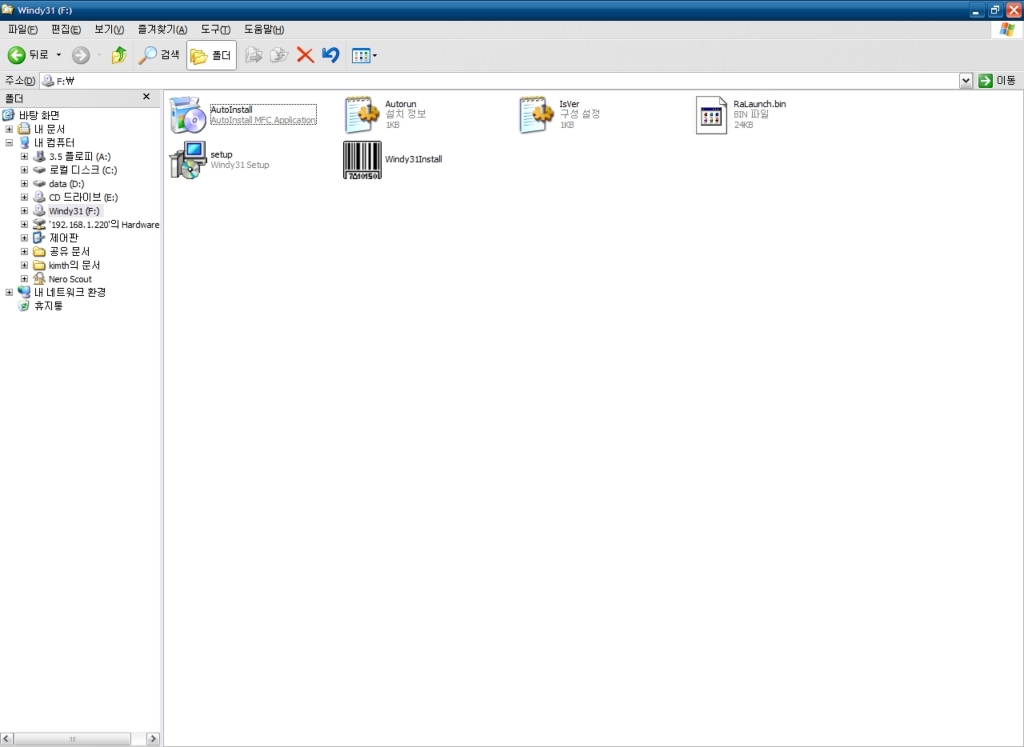Screen dimensions: 1024x747
Task: Expand the 제어판 tree node
Action: pyautogui.click(x=24, y=238)
